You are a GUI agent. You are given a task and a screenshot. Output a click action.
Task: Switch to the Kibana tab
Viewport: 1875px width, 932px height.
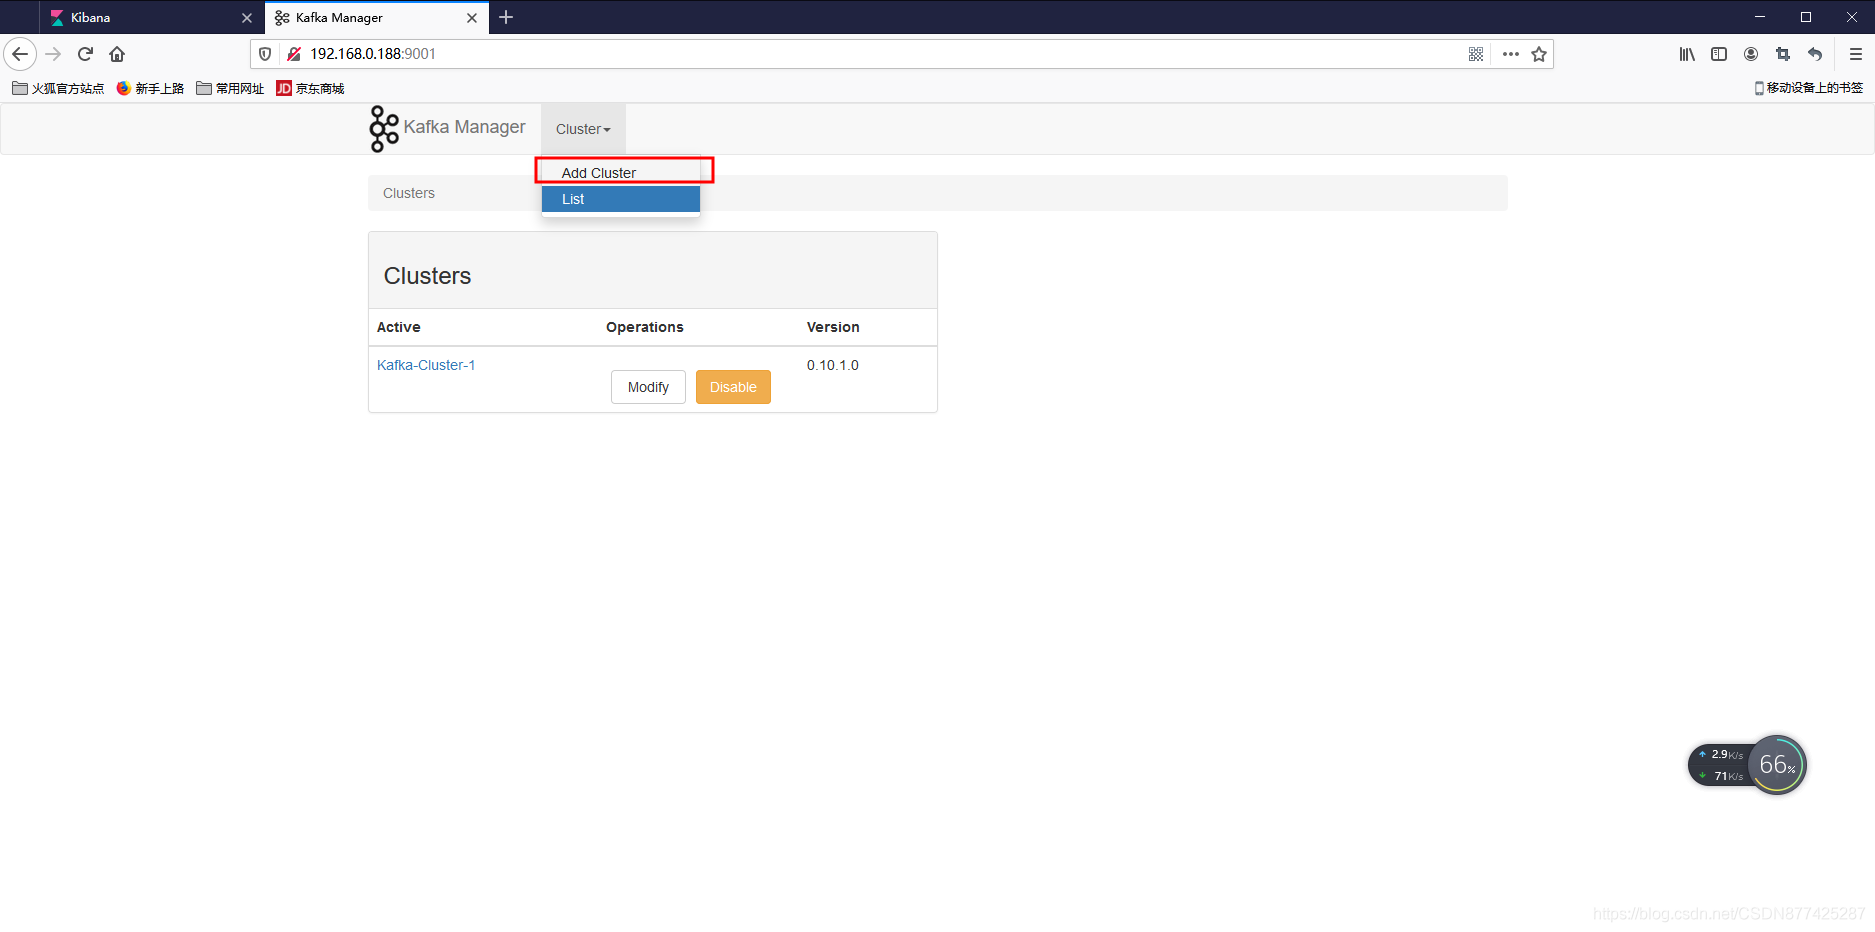tap(151, 18)
